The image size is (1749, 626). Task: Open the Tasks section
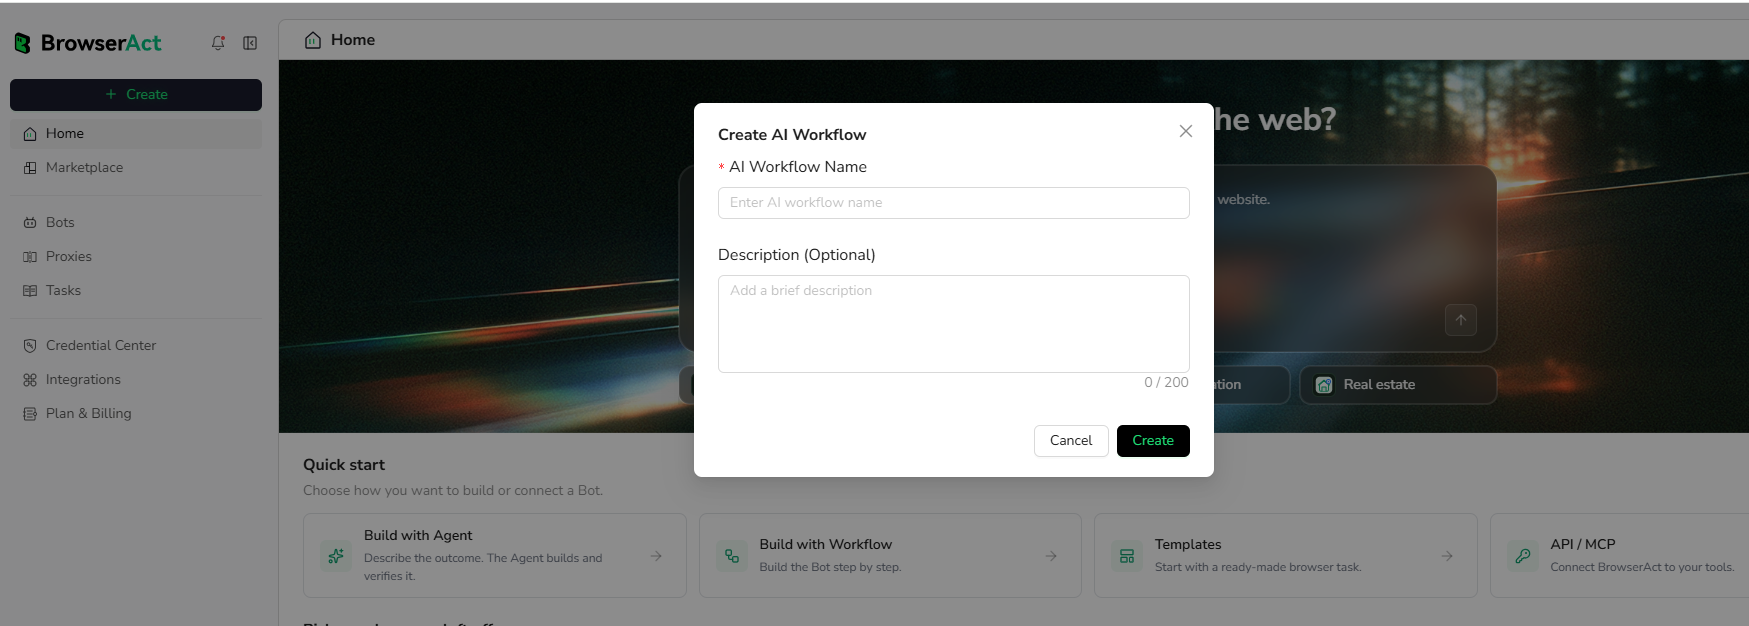tap(136, 291)
